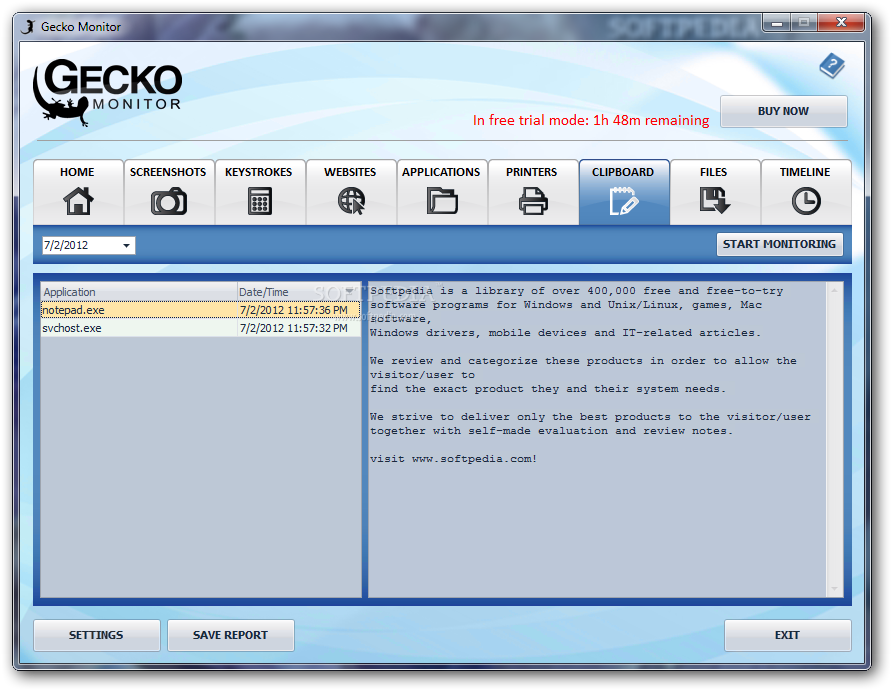
Task: Click the clipboard text scrollbar up arrow
Action: coord(835,291)
